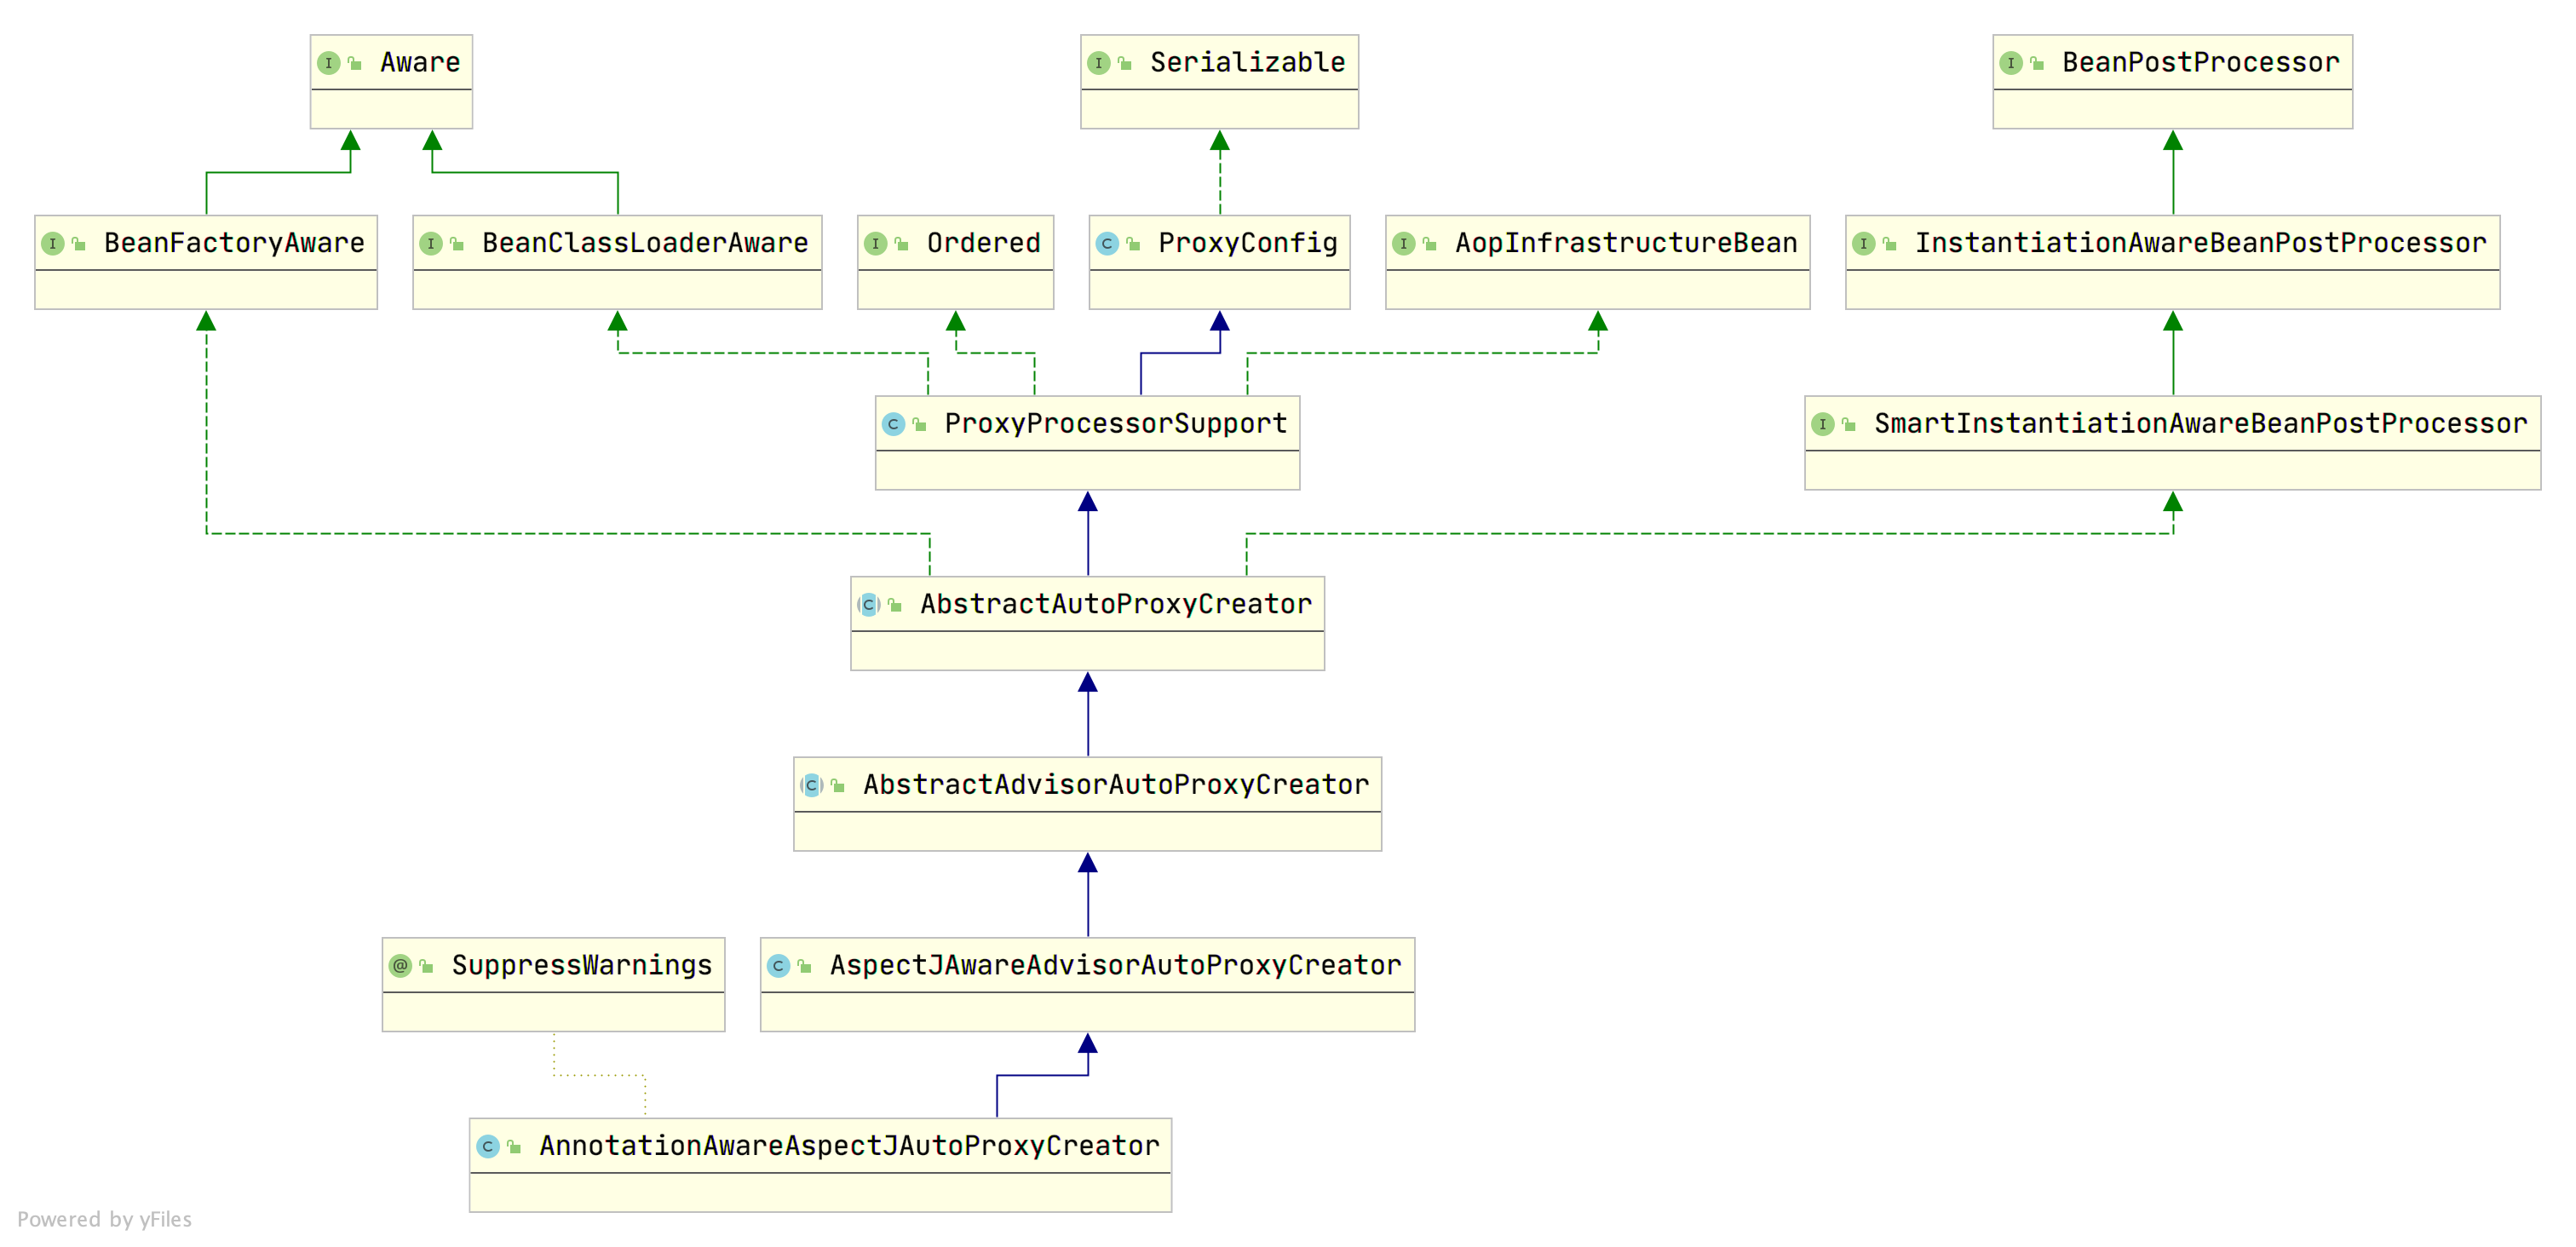Viewport: 2576px width, 1247px height.
Task: Click the annotation icon beside SuppressWarnings
Action: point(400,966)
